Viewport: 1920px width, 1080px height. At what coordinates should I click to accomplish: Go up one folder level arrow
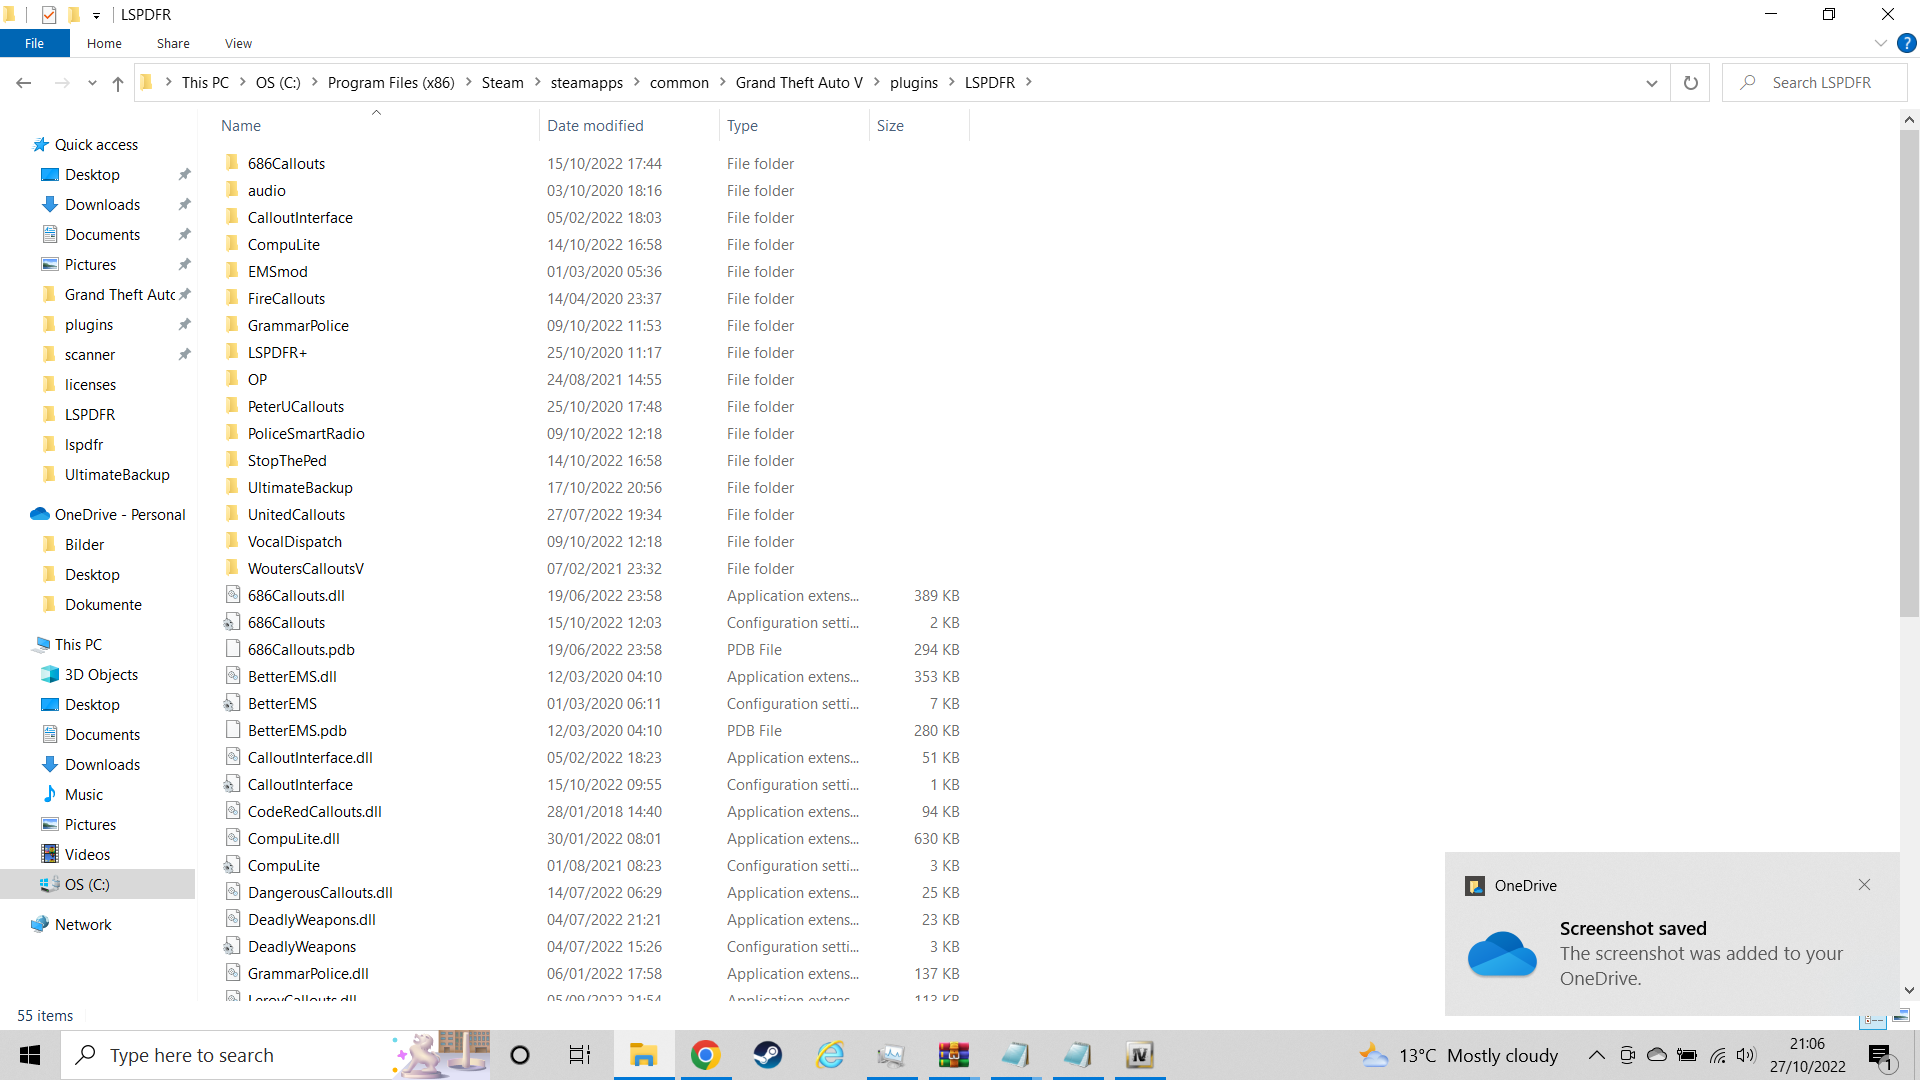click(x=118, y=83)
